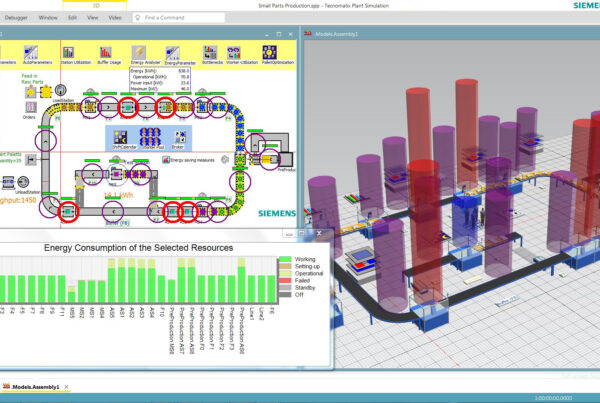This screenshot has height=403, width=600.
Task: Click the chart title Energy Consumption of the Selected Resources
Action: click(139, 248)
